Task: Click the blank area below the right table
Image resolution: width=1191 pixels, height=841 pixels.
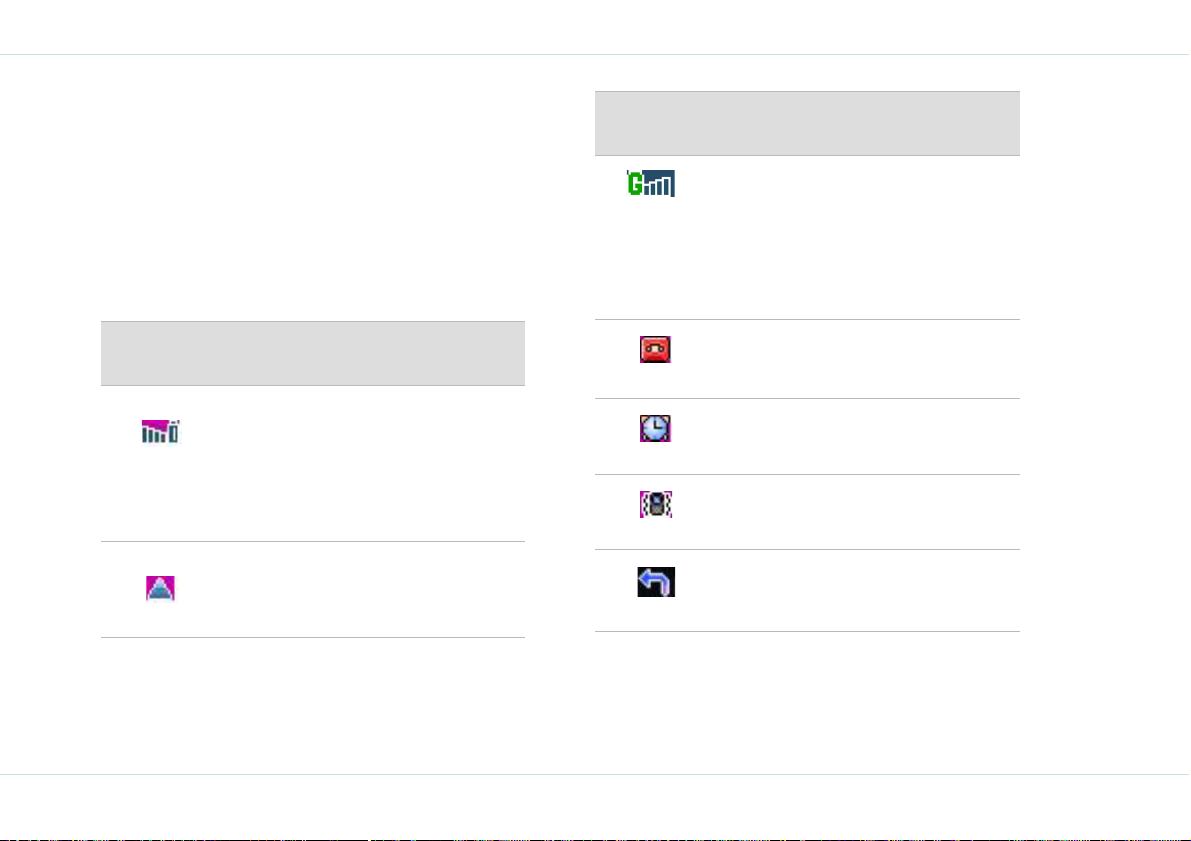Action: tap(807, 700)
